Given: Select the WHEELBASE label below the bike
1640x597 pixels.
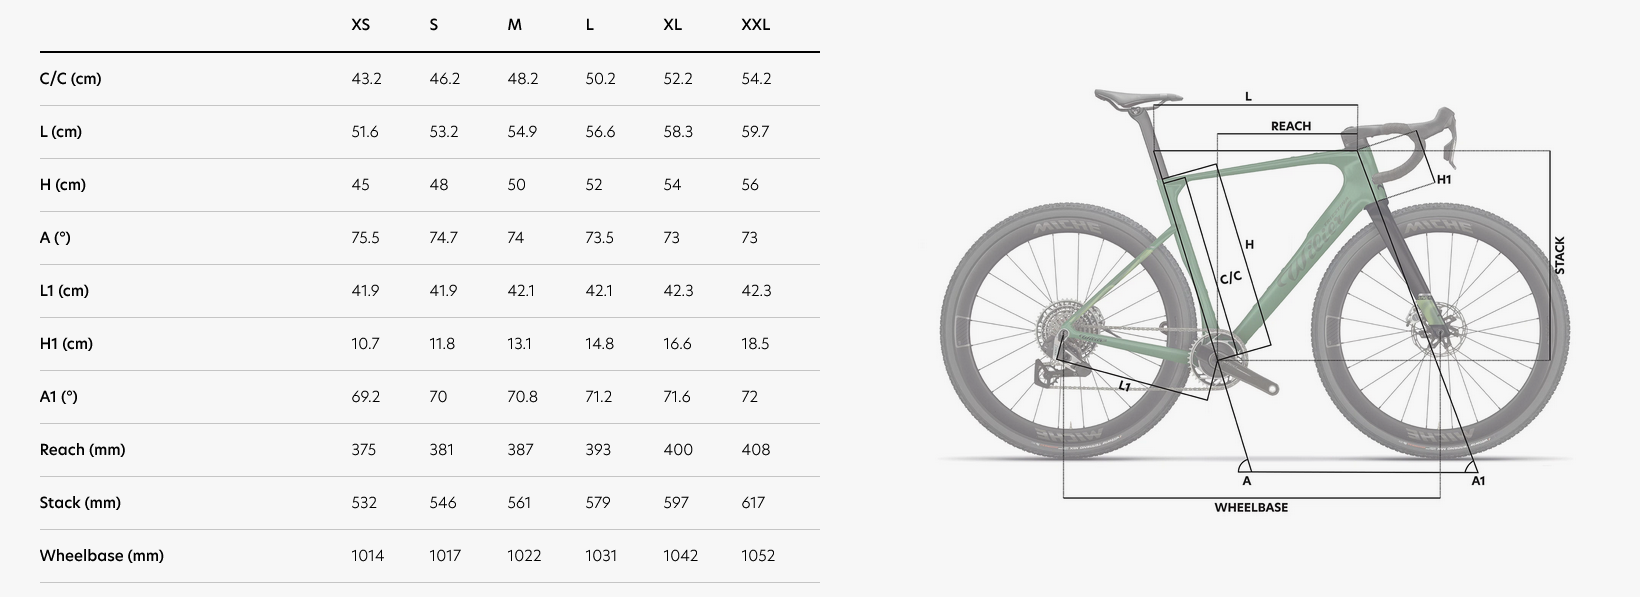Looking at the screenshot, I should (1251, 508).
